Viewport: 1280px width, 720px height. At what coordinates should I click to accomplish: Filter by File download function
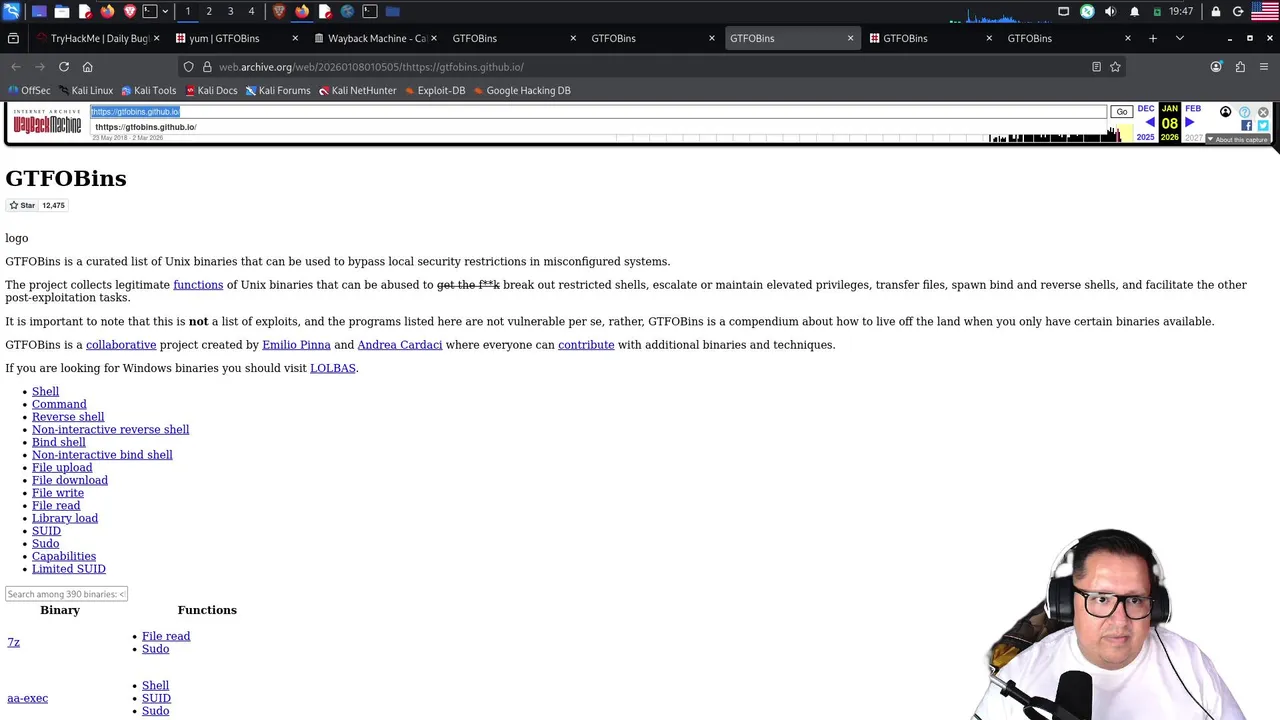[x=70, y=480]
